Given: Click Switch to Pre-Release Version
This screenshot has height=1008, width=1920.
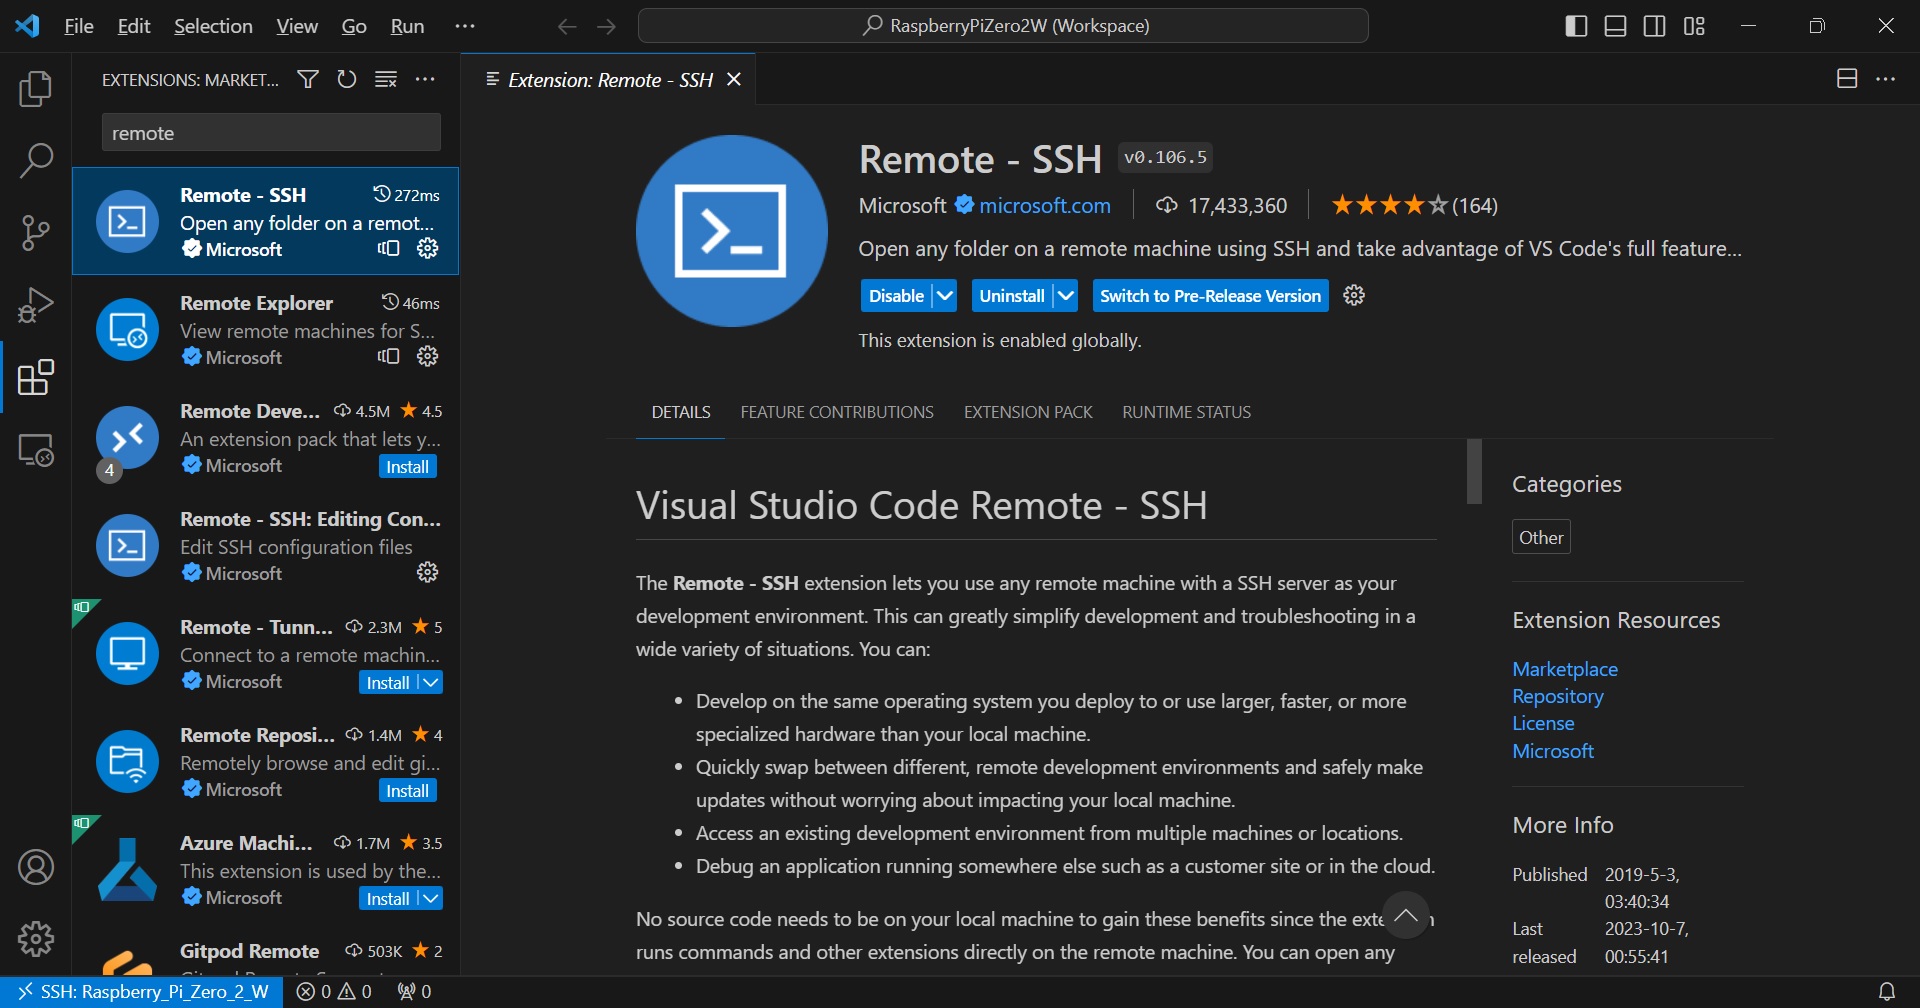Looking at the screenshot, I should pos(1210,295).
